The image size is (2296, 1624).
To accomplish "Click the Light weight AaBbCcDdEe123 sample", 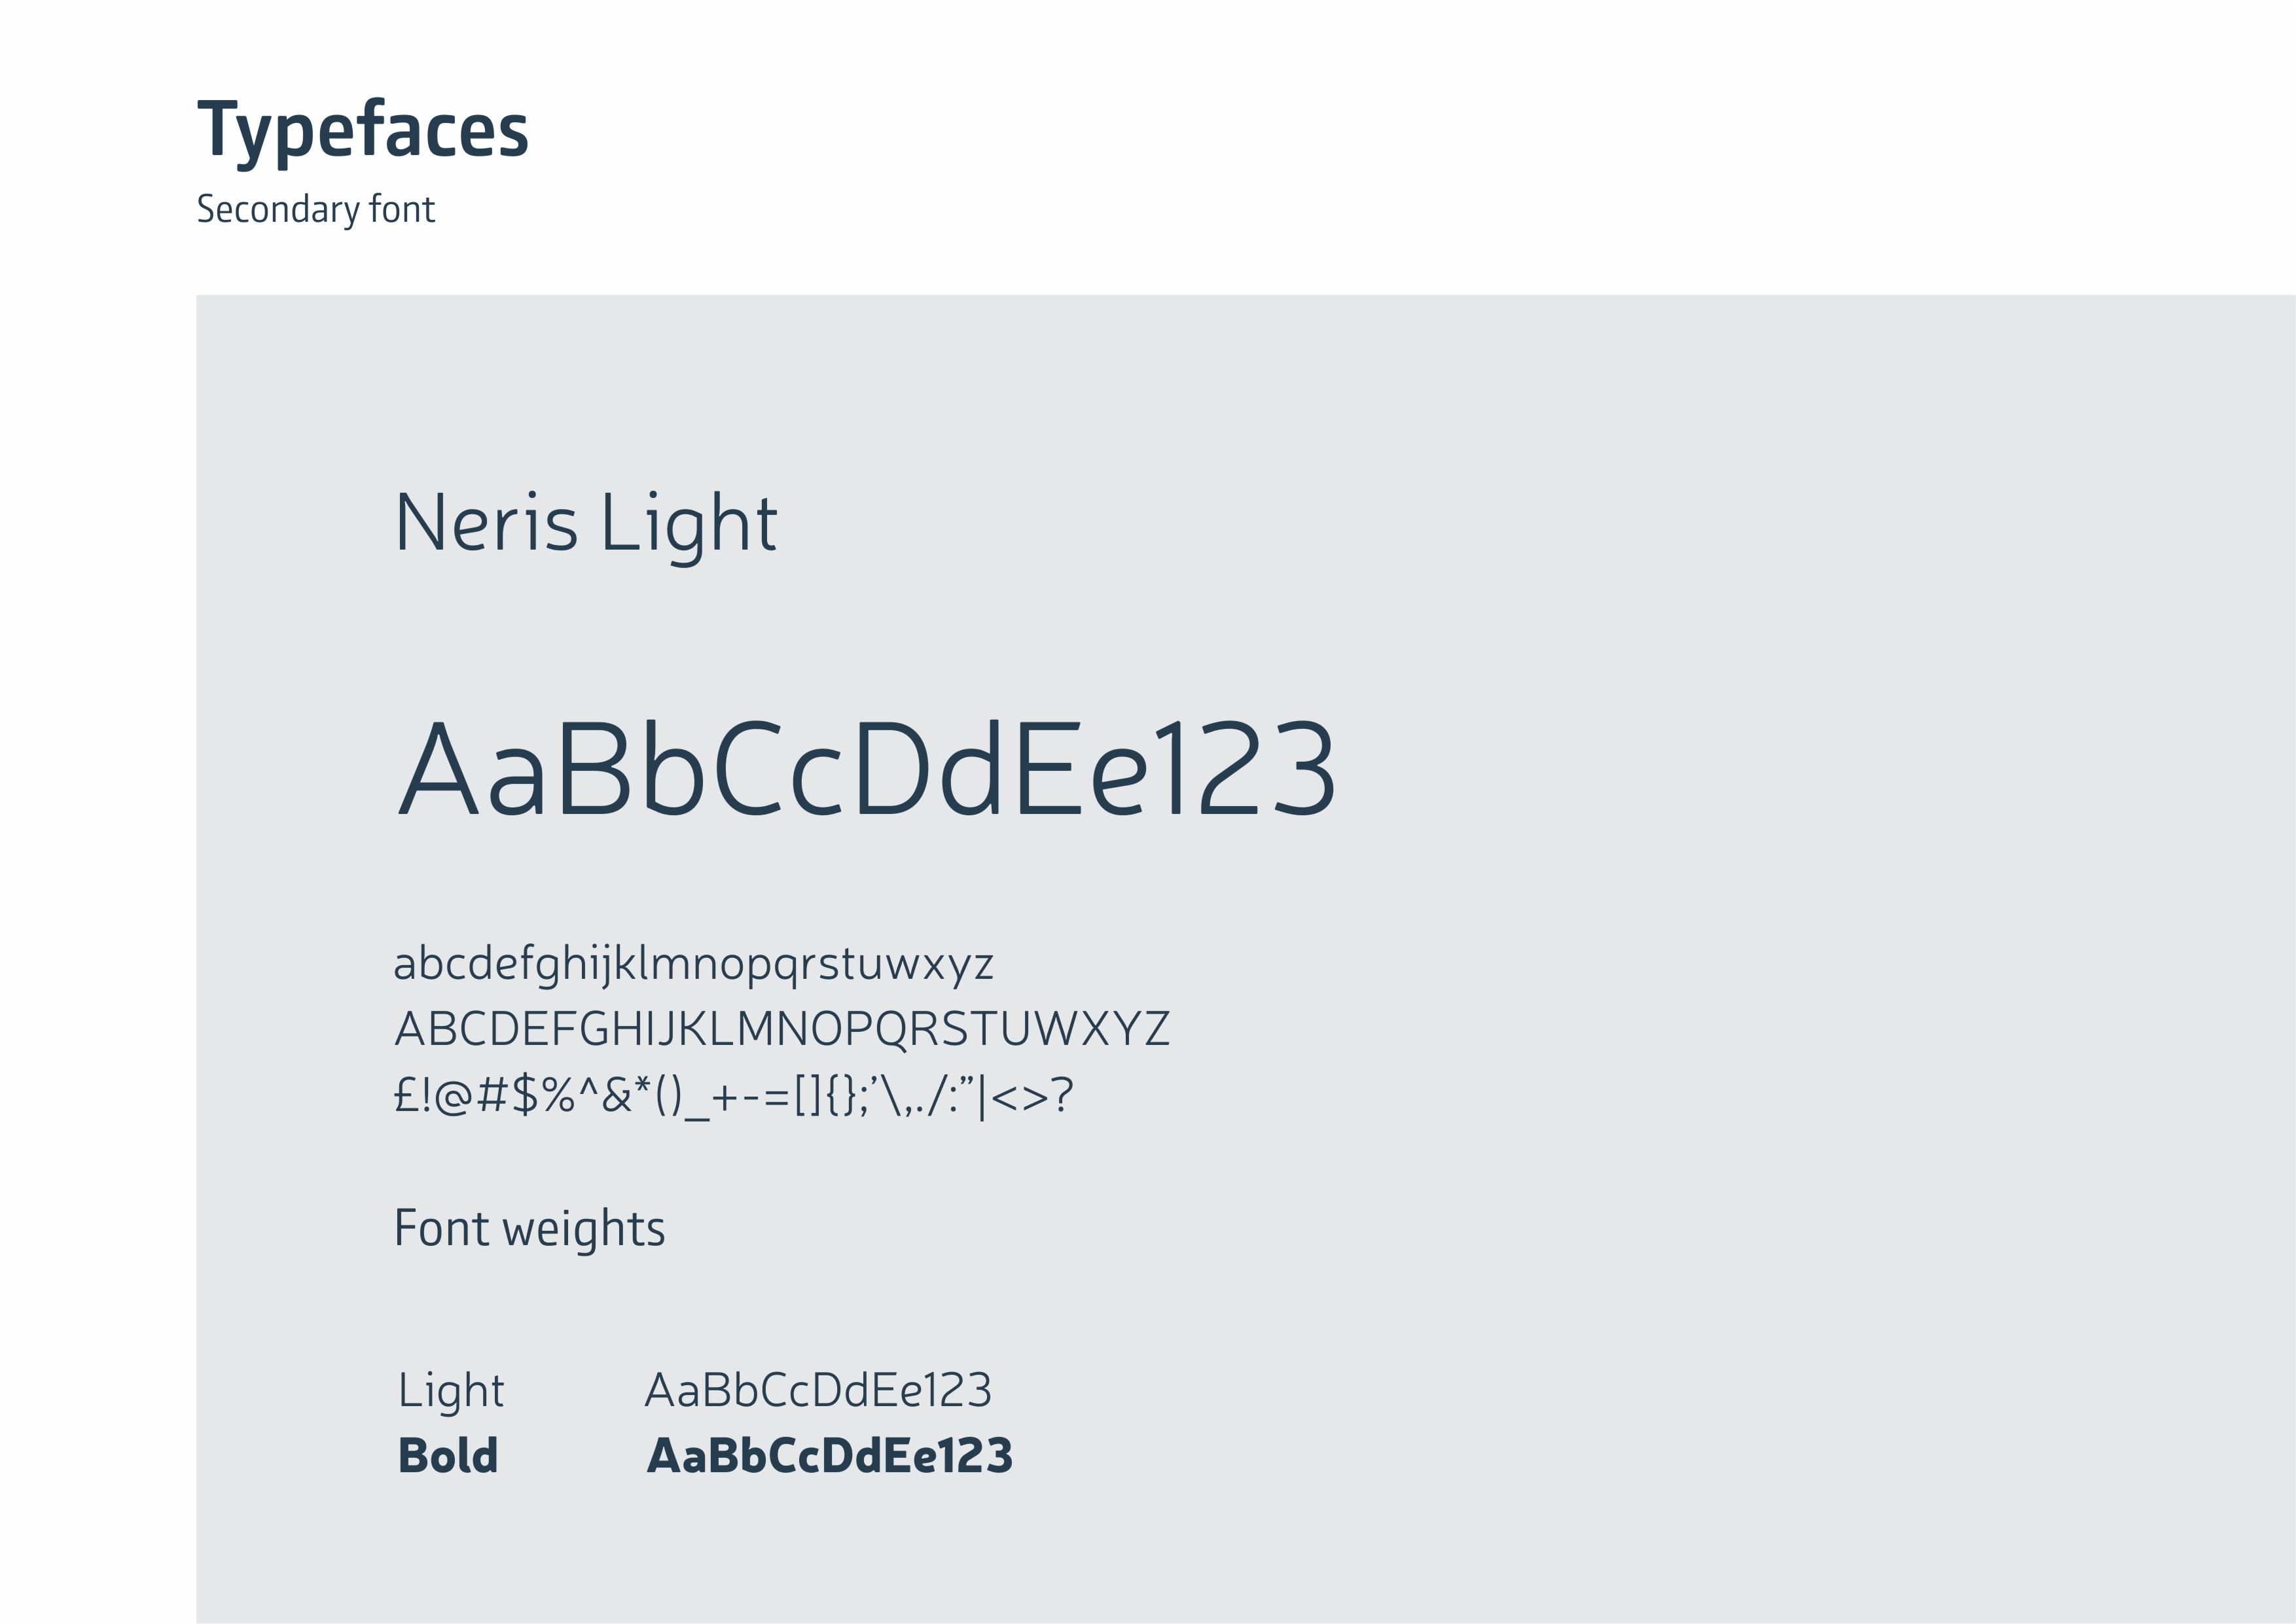I will pos(818,1390).
